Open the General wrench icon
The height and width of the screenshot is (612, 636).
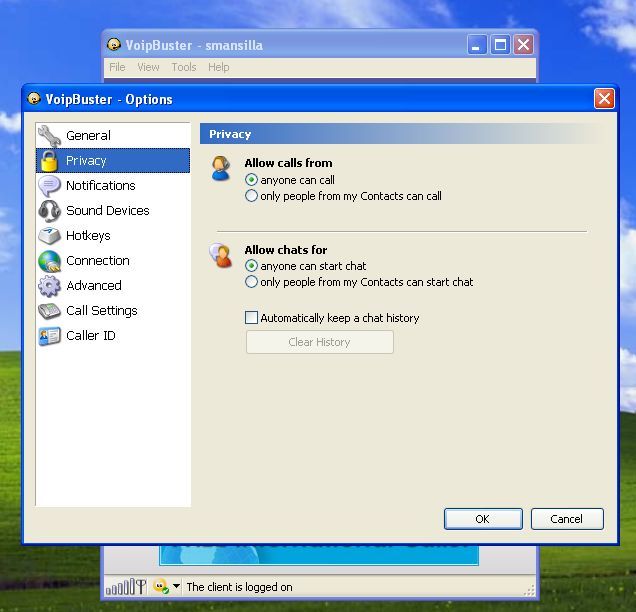click(49, 135)
